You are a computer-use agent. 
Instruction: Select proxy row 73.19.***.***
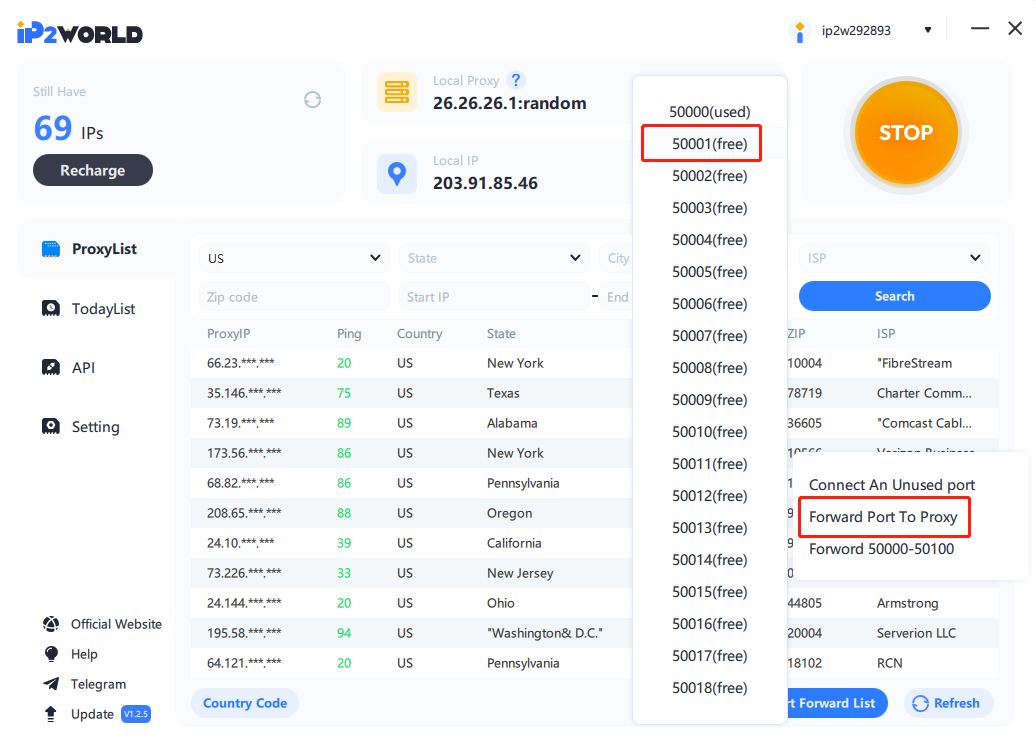click(412, 423)
